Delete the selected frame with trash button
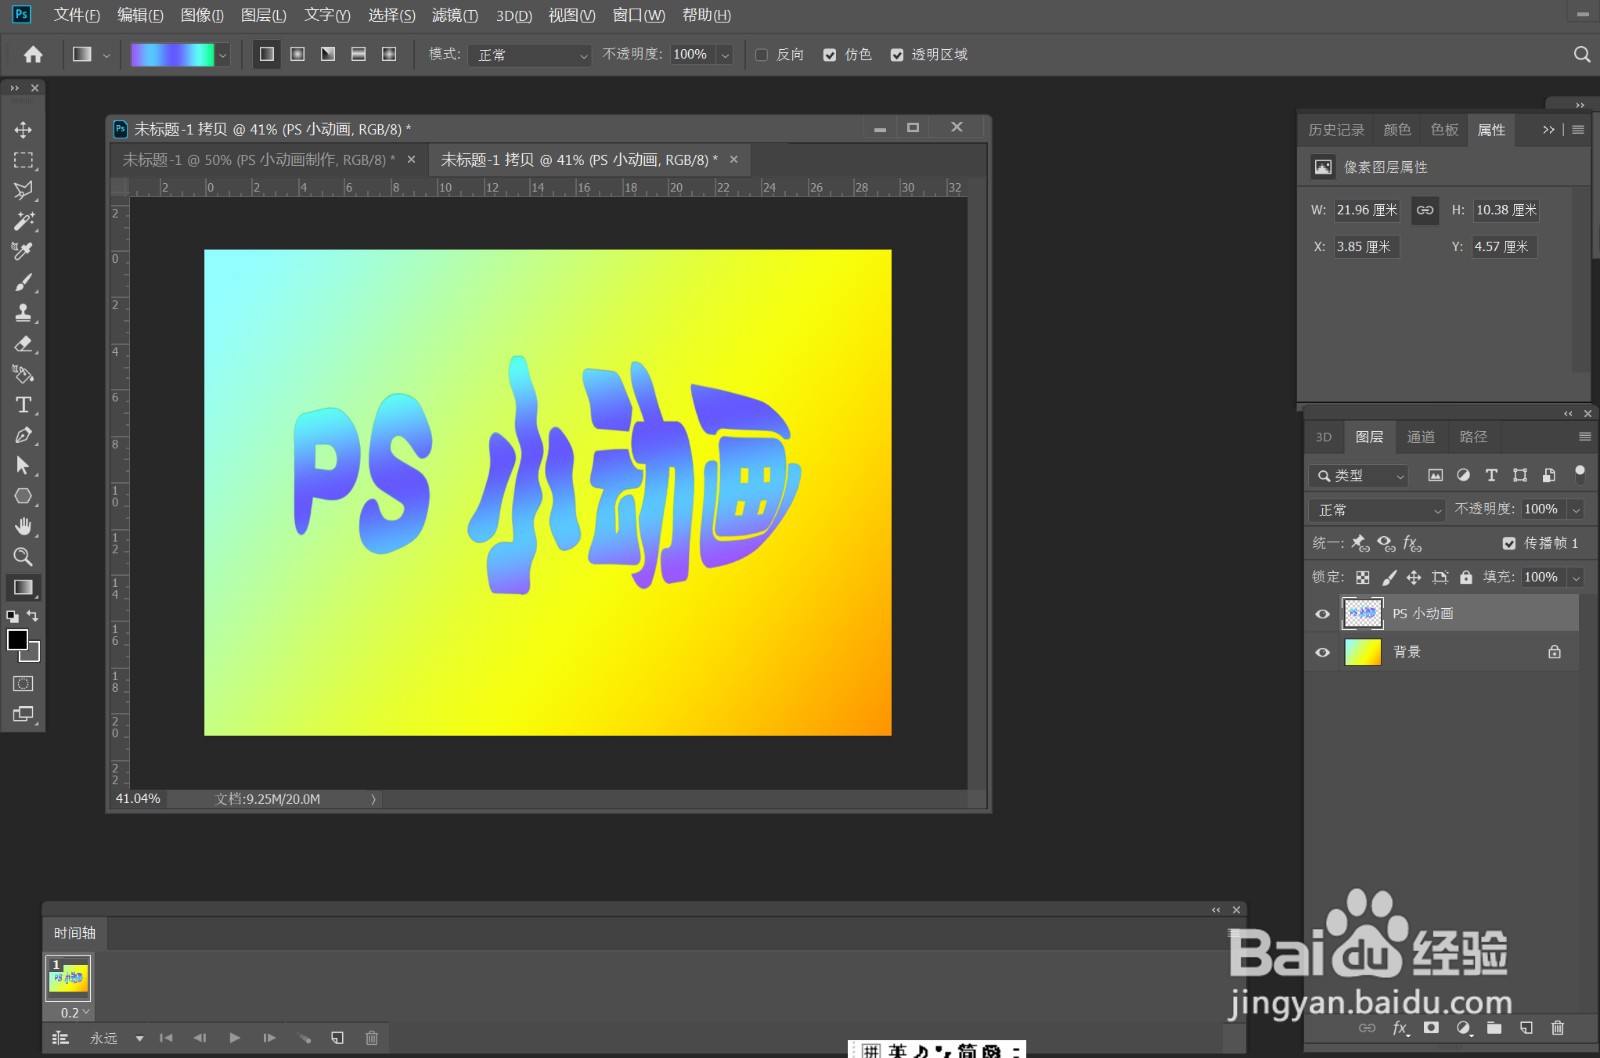 371,1038
